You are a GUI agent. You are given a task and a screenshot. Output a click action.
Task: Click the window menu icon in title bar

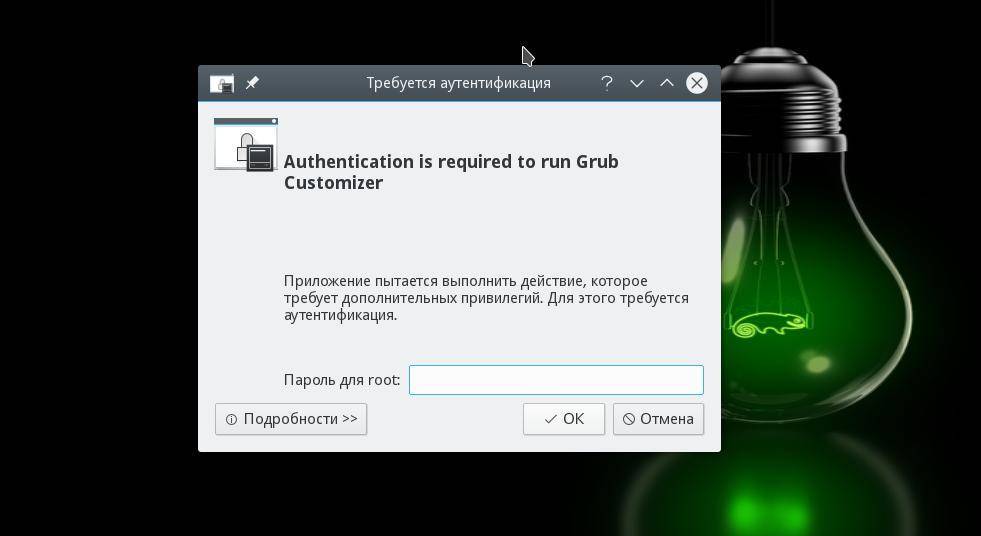coord(222,83)
